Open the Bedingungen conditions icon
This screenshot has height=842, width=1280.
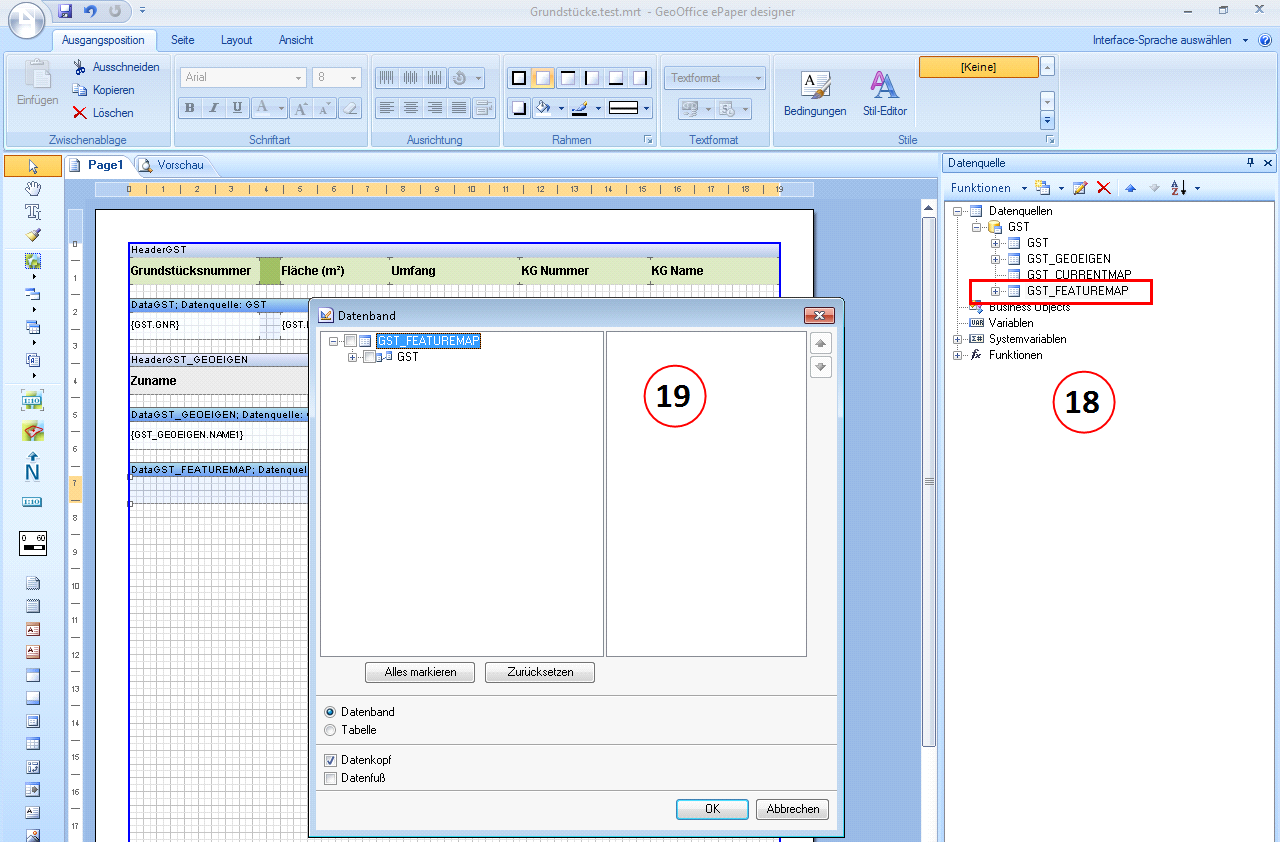(x=814, y=94)
